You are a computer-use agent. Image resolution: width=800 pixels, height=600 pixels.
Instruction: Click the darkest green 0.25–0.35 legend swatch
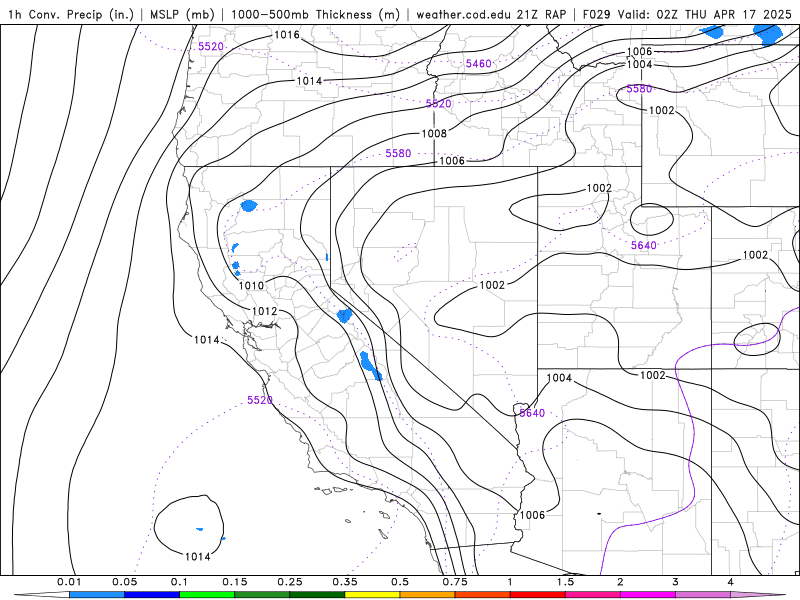[317, 595]
